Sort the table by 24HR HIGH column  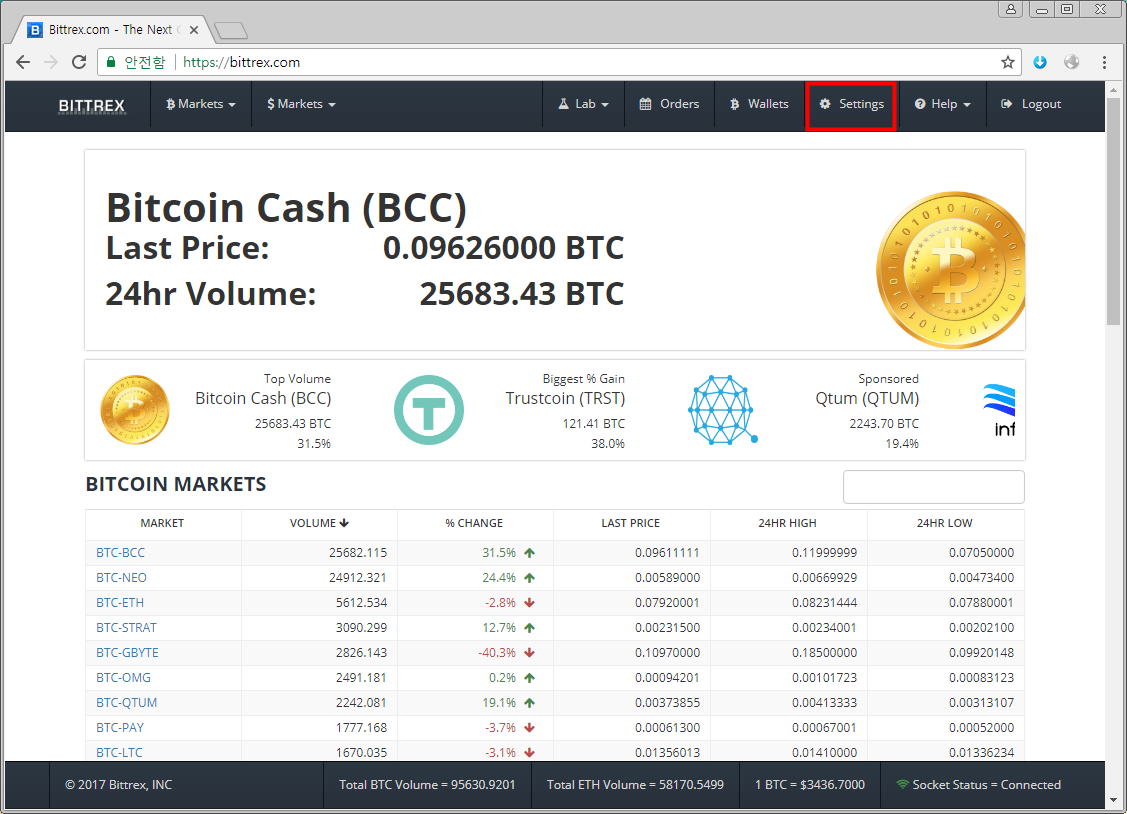click(788, 523)
